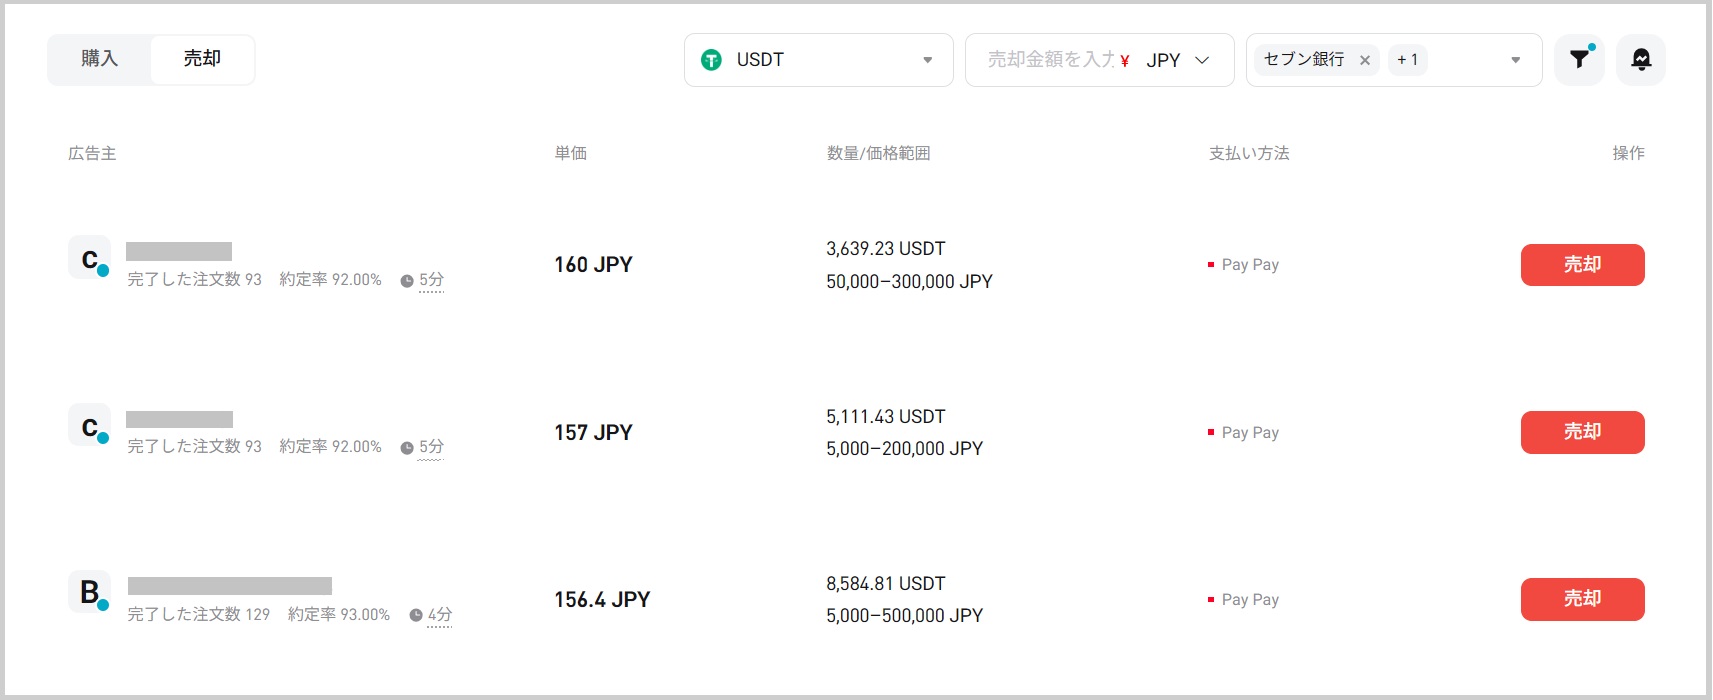Expand the USDT coin dropdown
This screenshot has width=1713, height=700.
(x=927, y=60)
